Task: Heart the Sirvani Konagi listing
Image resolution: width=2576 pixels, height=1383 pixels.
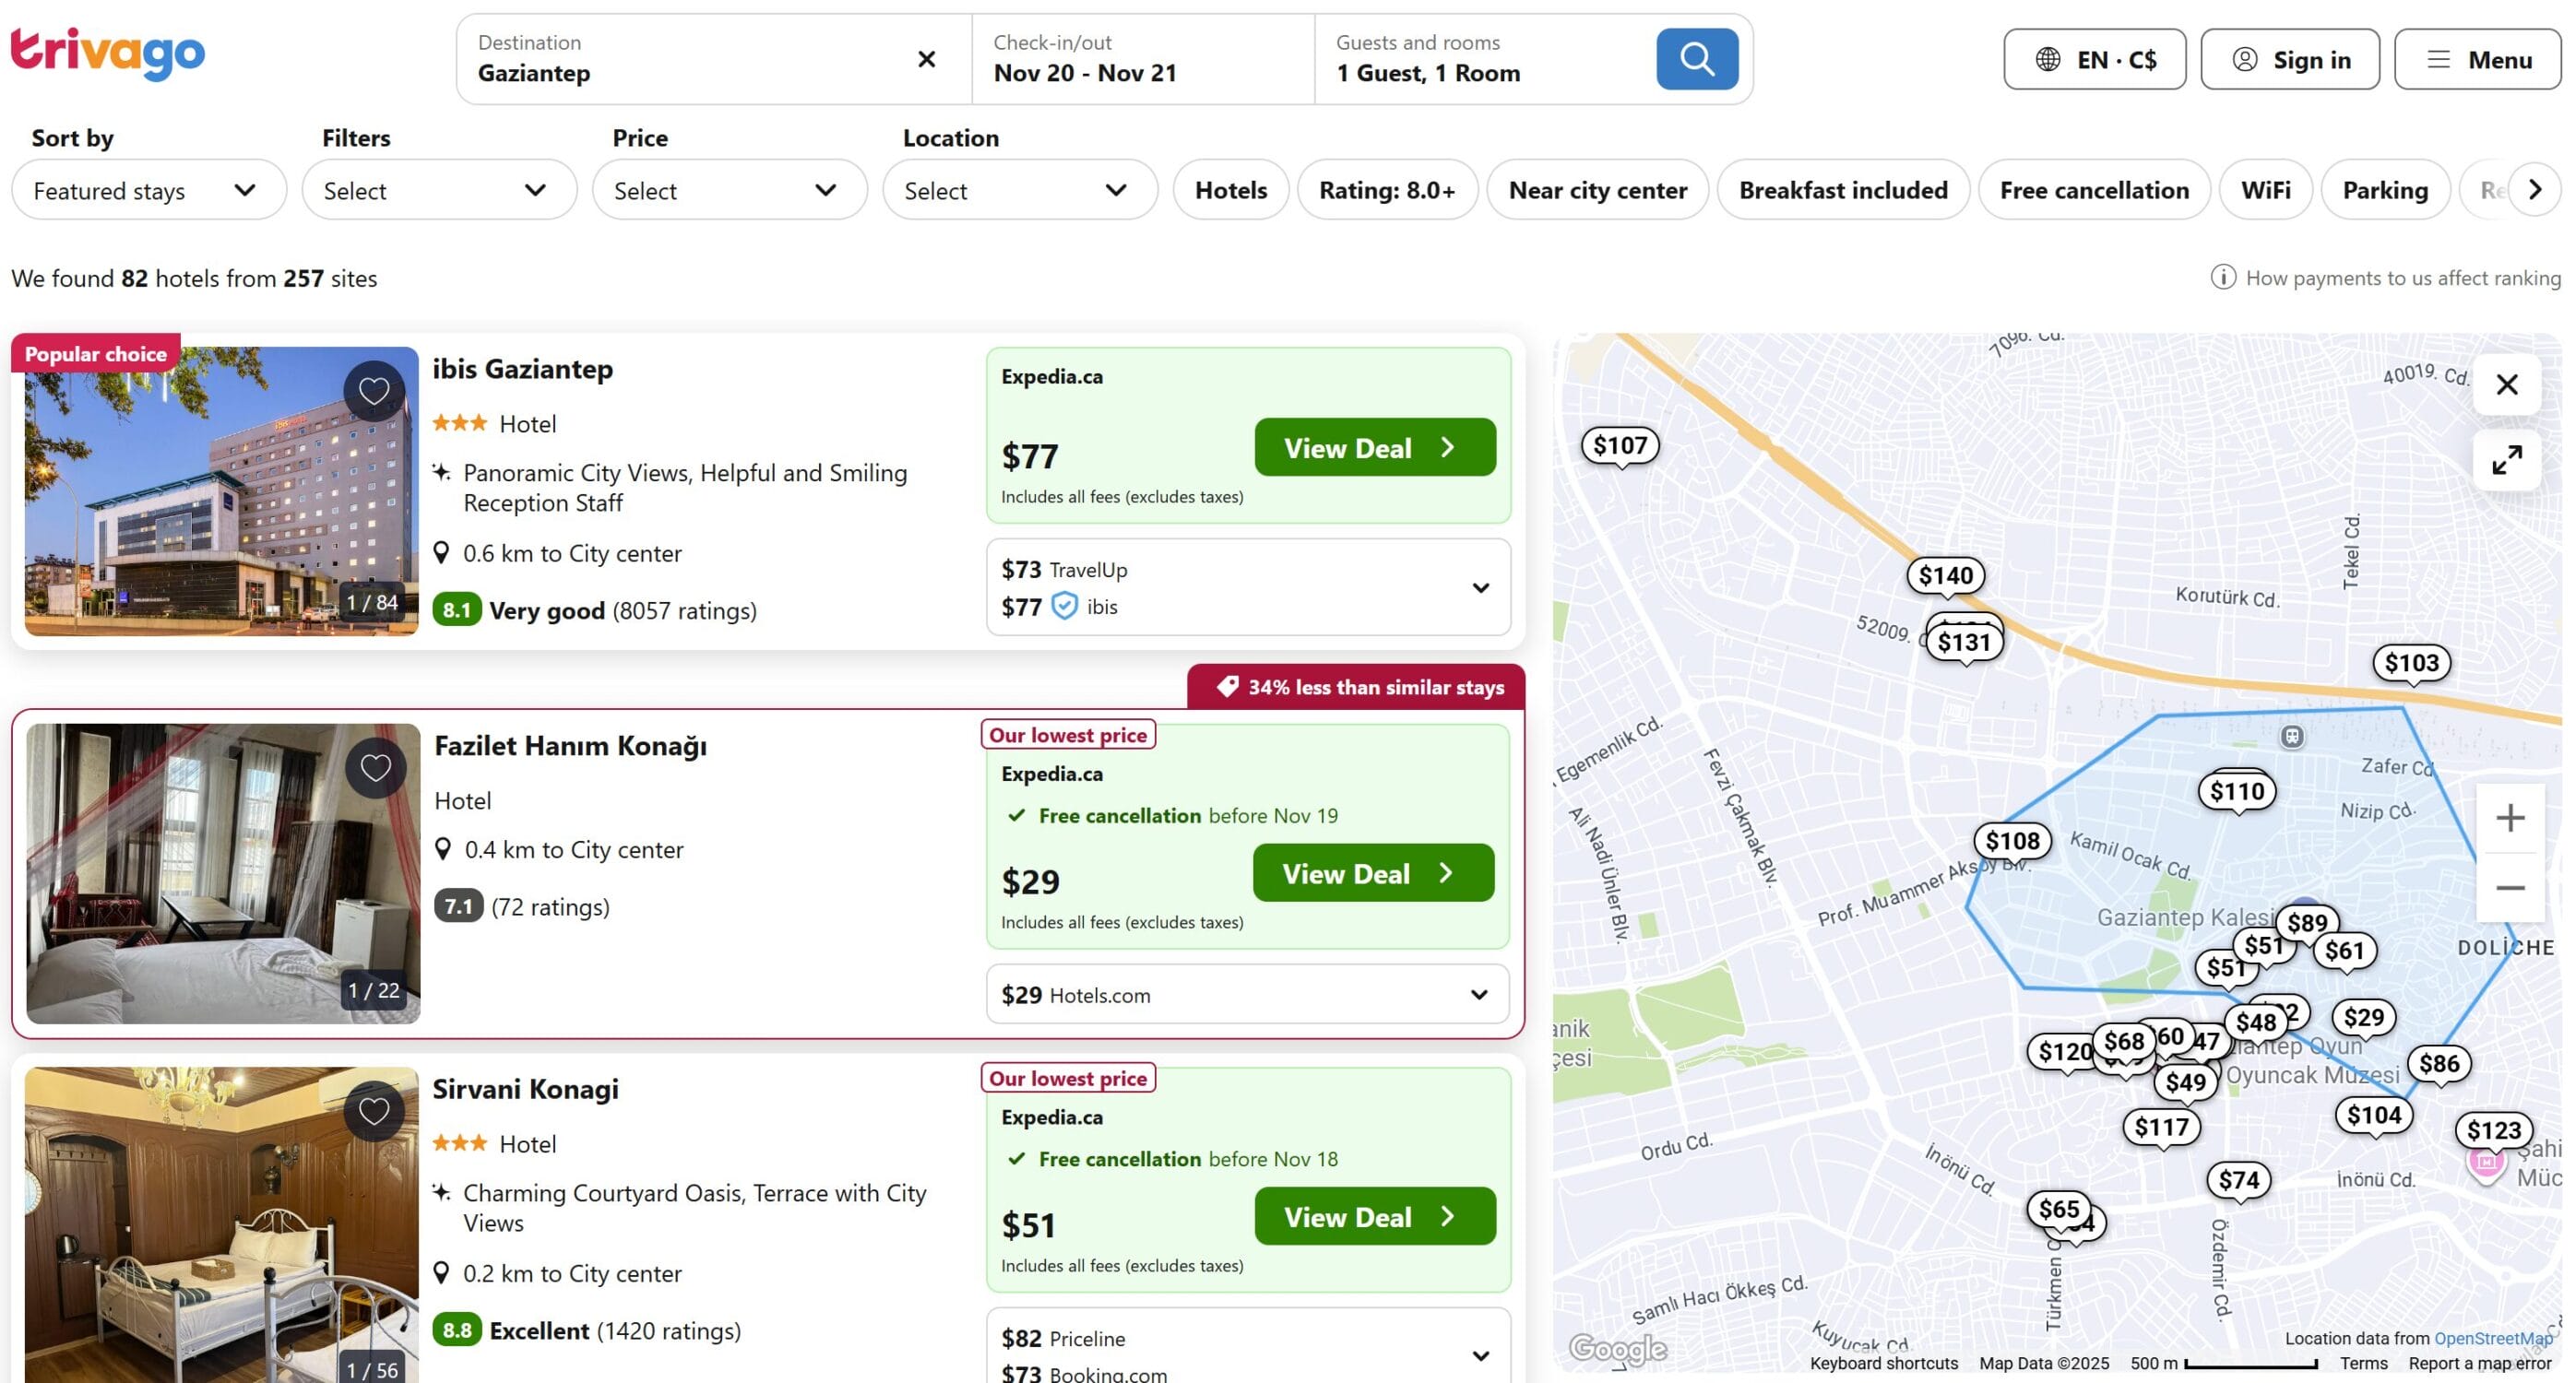Action: coord(374,1110)
